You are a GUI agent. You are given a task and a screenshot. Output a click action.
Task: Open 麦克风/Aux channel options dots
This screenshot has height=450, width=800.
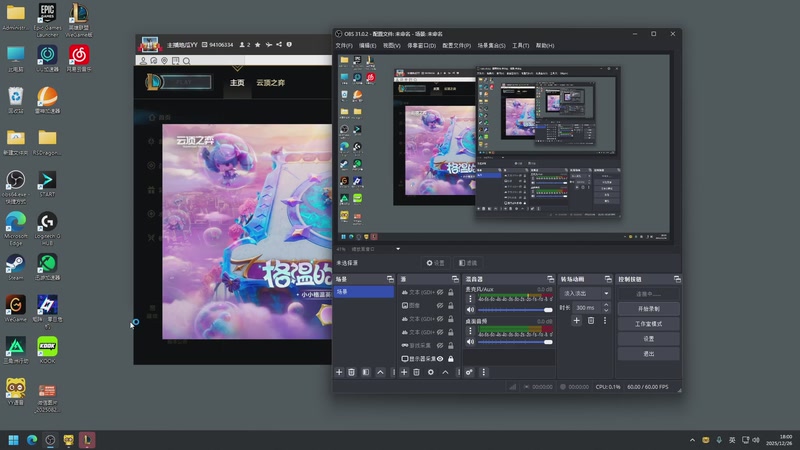click(470, 299)
